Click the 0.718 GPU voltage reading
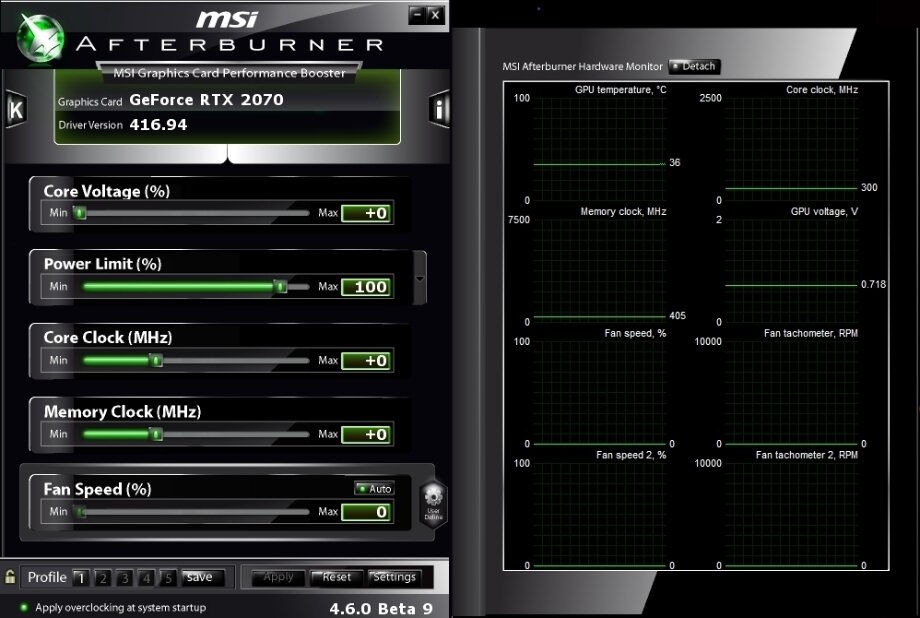This screenshot has width=920, height=618. coord(873,284)
